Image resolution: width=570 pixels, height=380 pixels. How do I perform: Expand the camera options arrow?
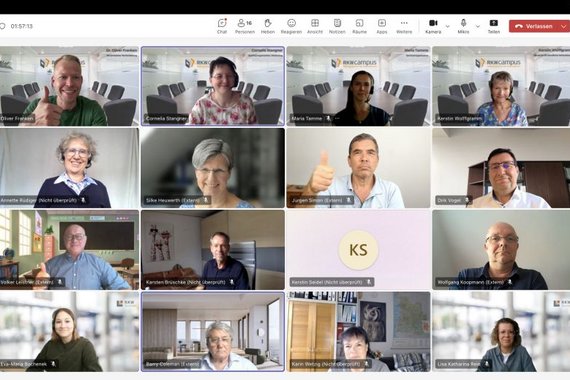[x=447, y=26]
